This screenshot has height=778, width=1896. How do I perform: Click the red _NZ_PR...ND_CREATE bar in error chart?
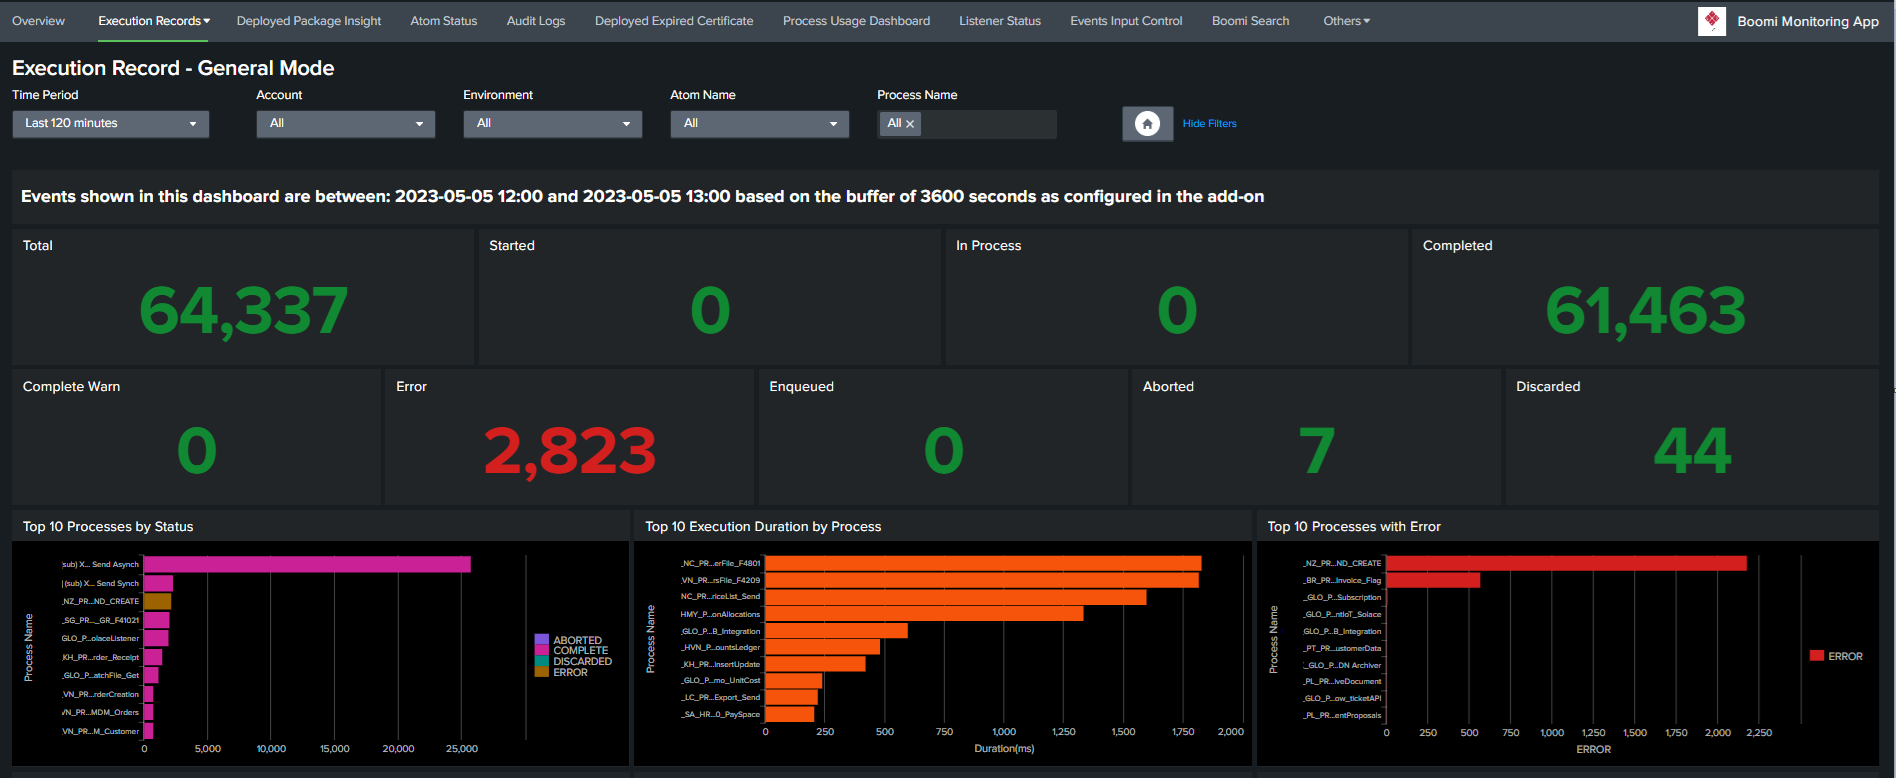pos(1566,563)
